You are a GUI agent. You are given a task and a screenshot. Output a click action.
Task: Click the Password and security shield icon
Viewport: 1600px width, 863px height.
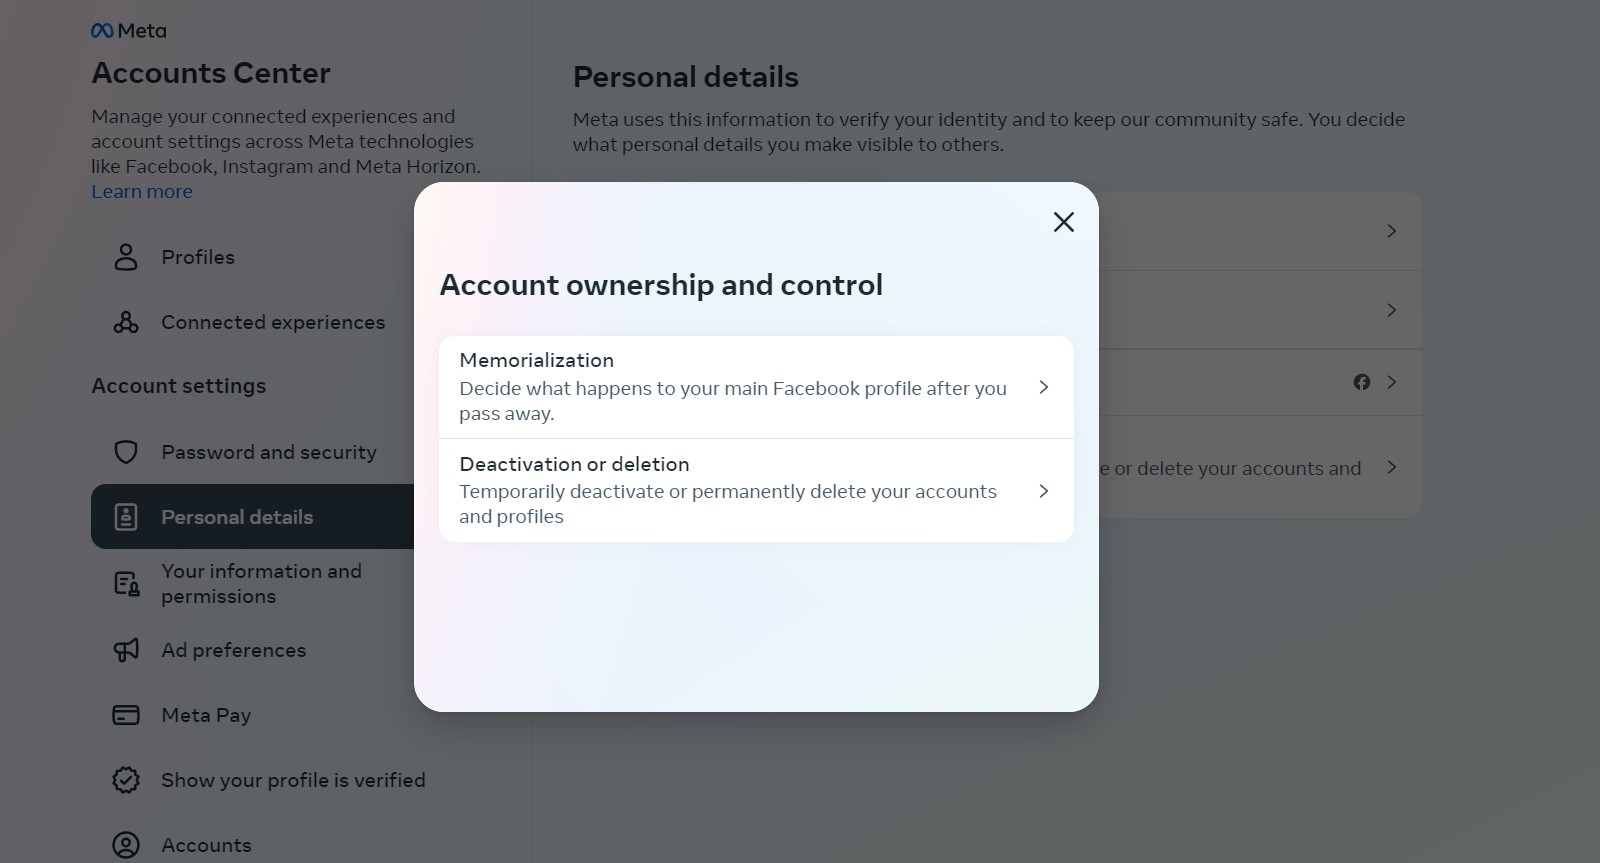pyautogui.click(x=126, y=452)
